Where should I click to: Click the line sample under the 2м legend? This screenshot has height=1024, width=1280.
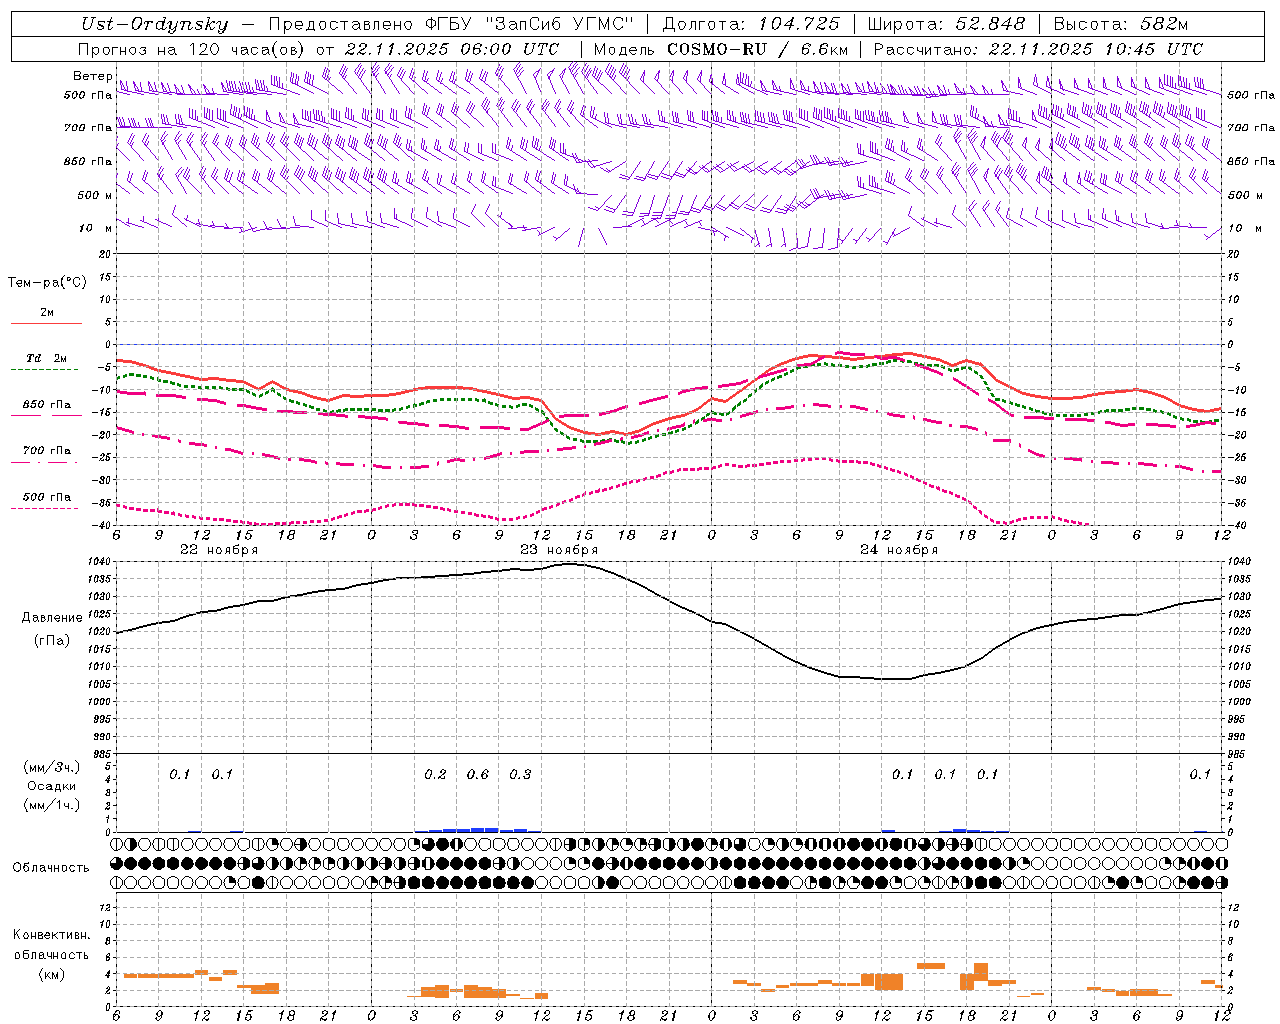tap(46, 324)
